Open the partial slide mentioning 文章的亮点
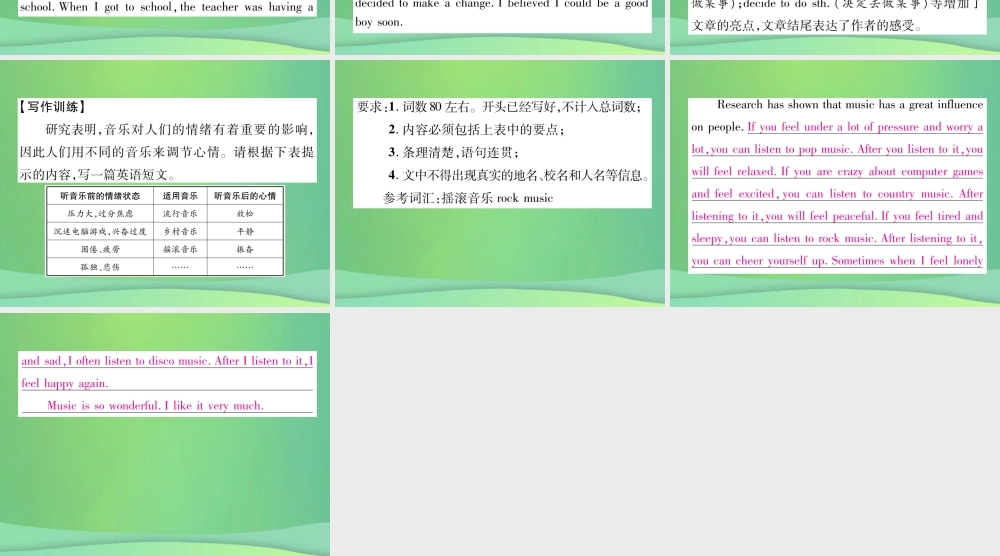The image size is (1000, 556). point(835,27)
